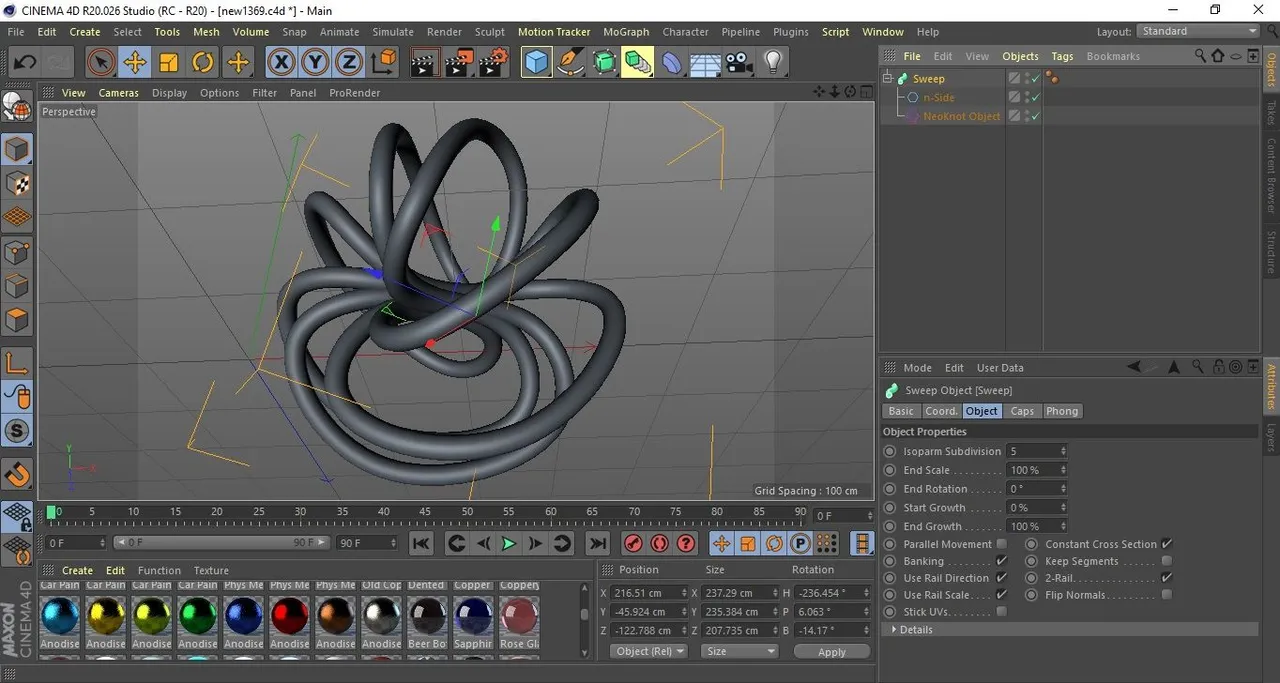Open the MoGraph menu
Image resolution: width=1280 pixels, height=683 pixels.
pyautogui.click(x=626, y=32)
